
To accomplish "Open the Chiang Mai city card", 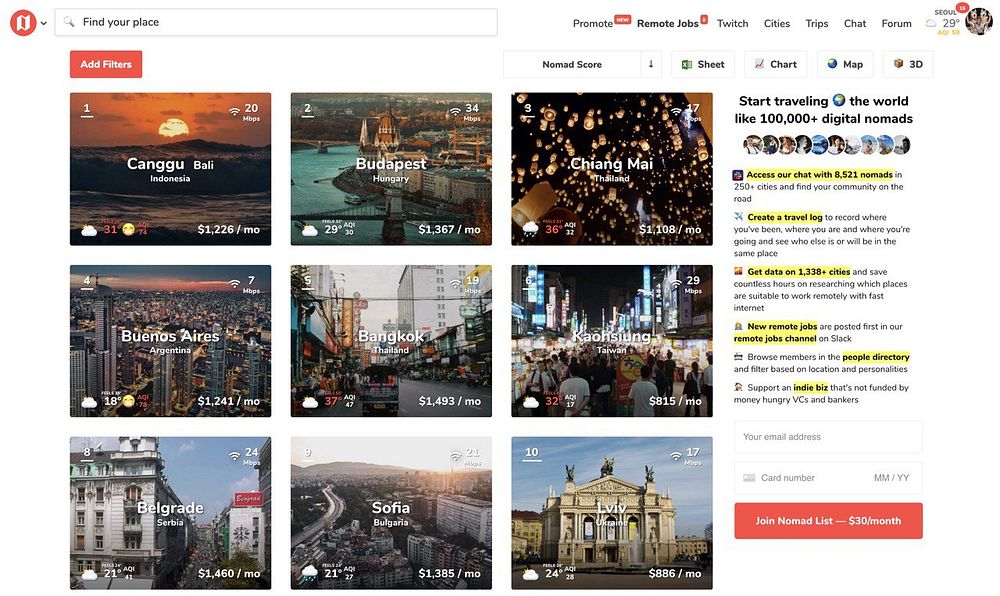I will 612,169.
